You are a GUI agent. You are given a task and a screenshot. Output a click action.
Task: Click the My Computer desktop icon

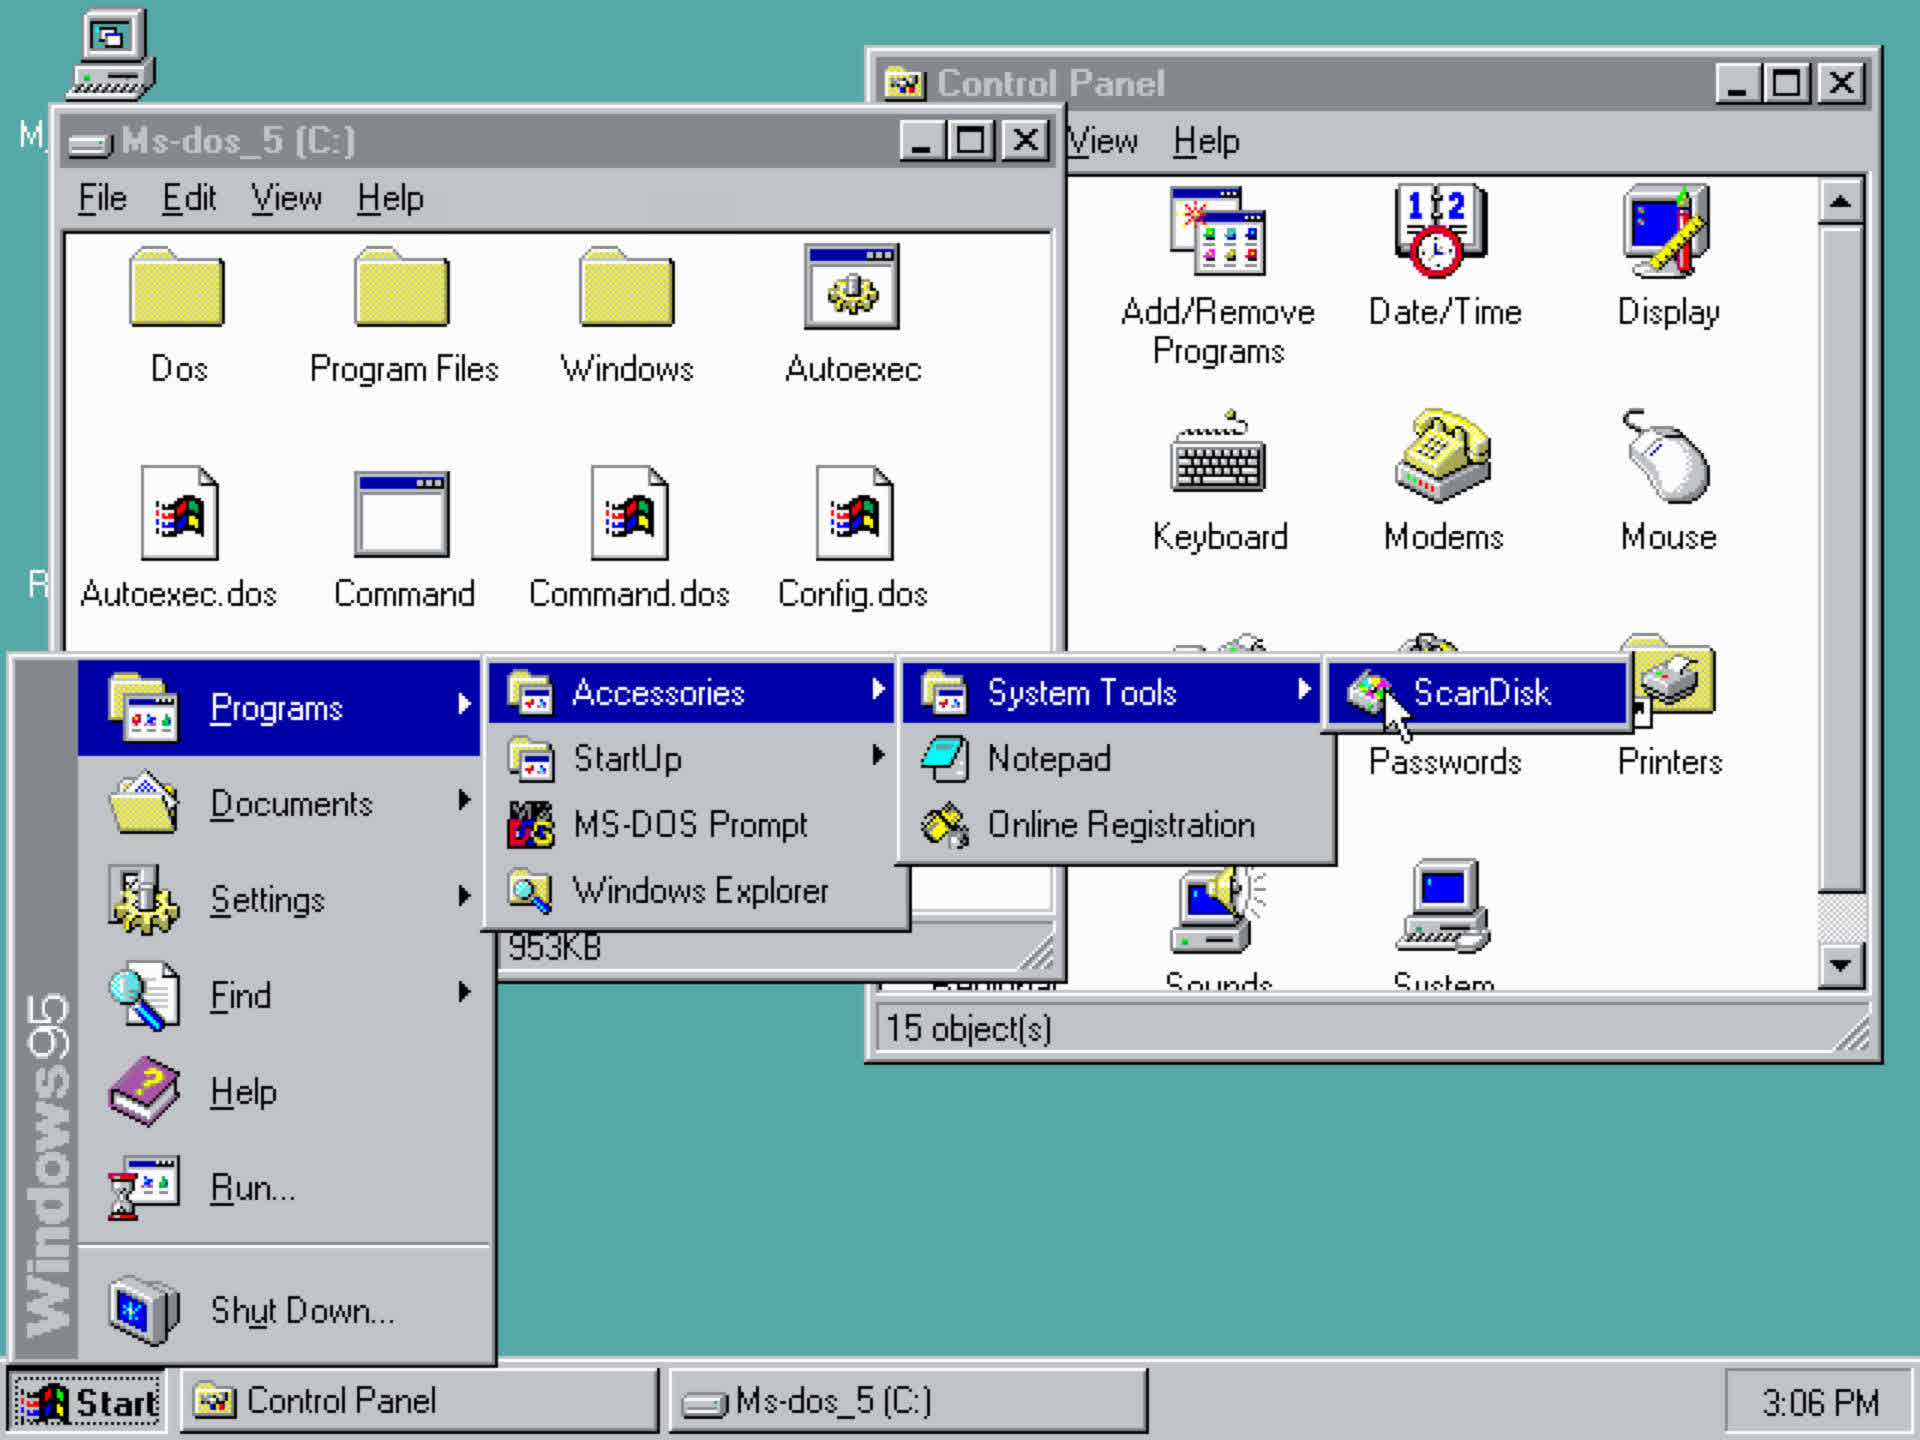tap(111, 54)
